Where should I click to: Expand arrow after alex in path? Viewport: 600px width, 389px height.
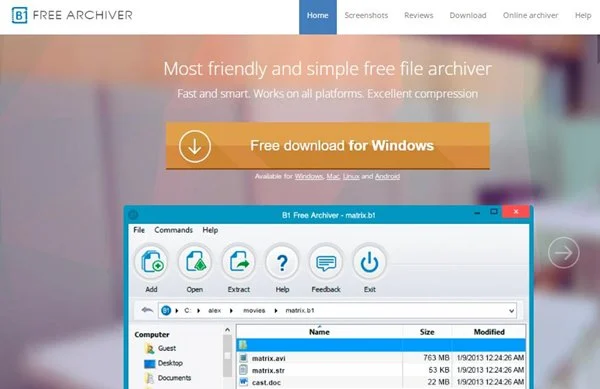point(232,311)
